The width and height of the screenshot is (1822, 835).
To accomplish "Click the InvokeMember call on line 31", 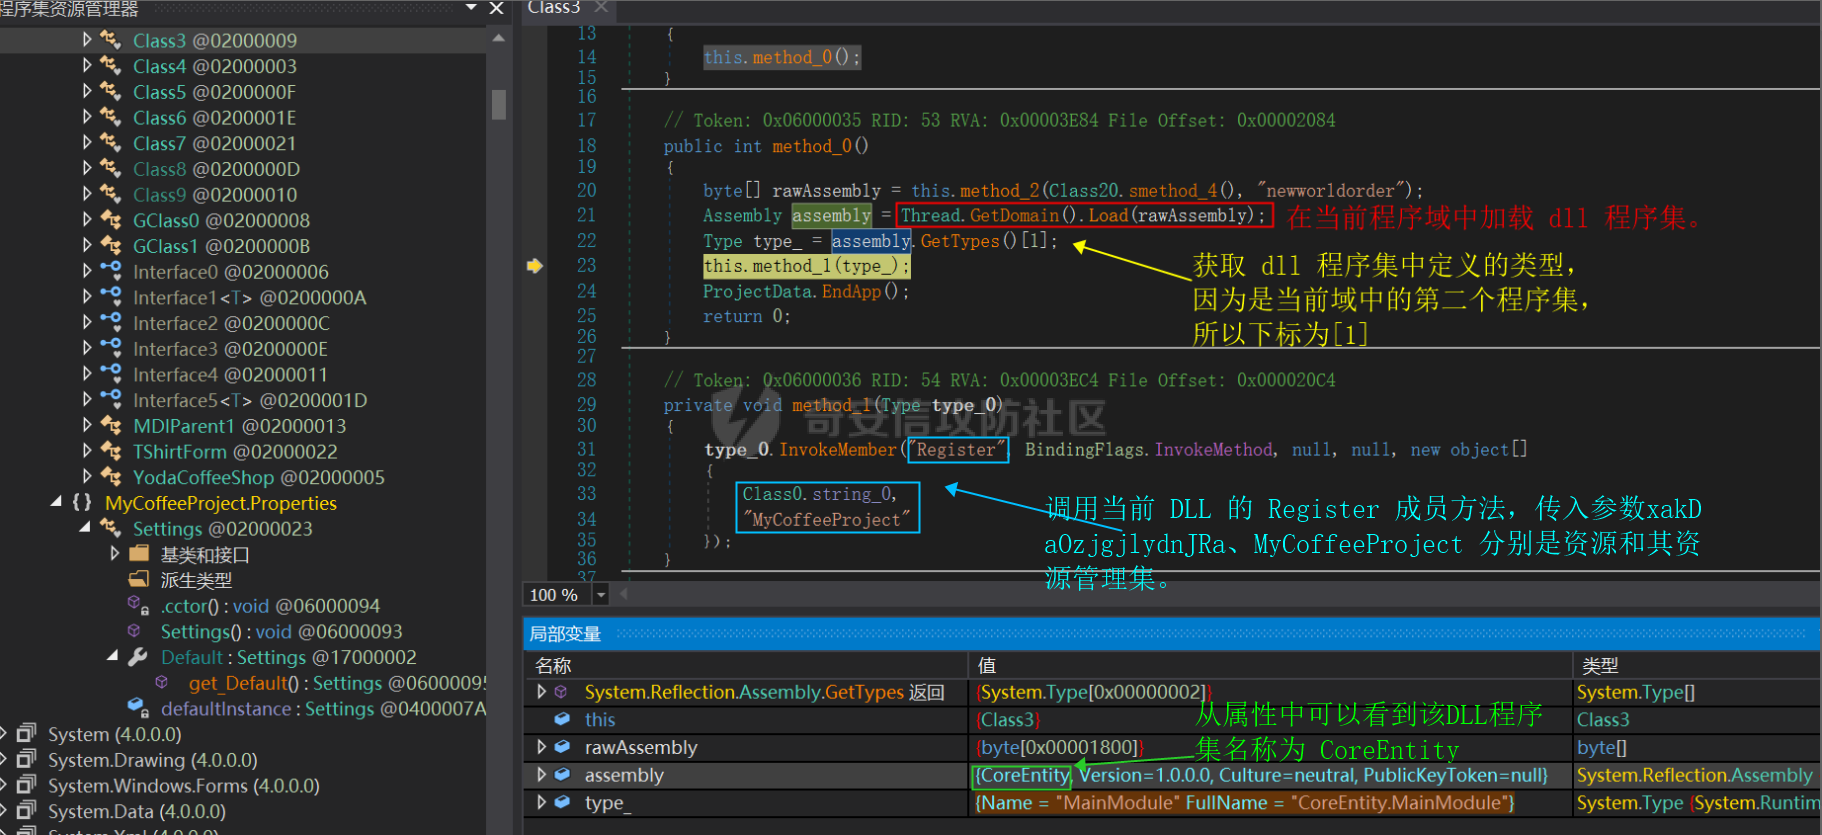I will coord(838,450).
